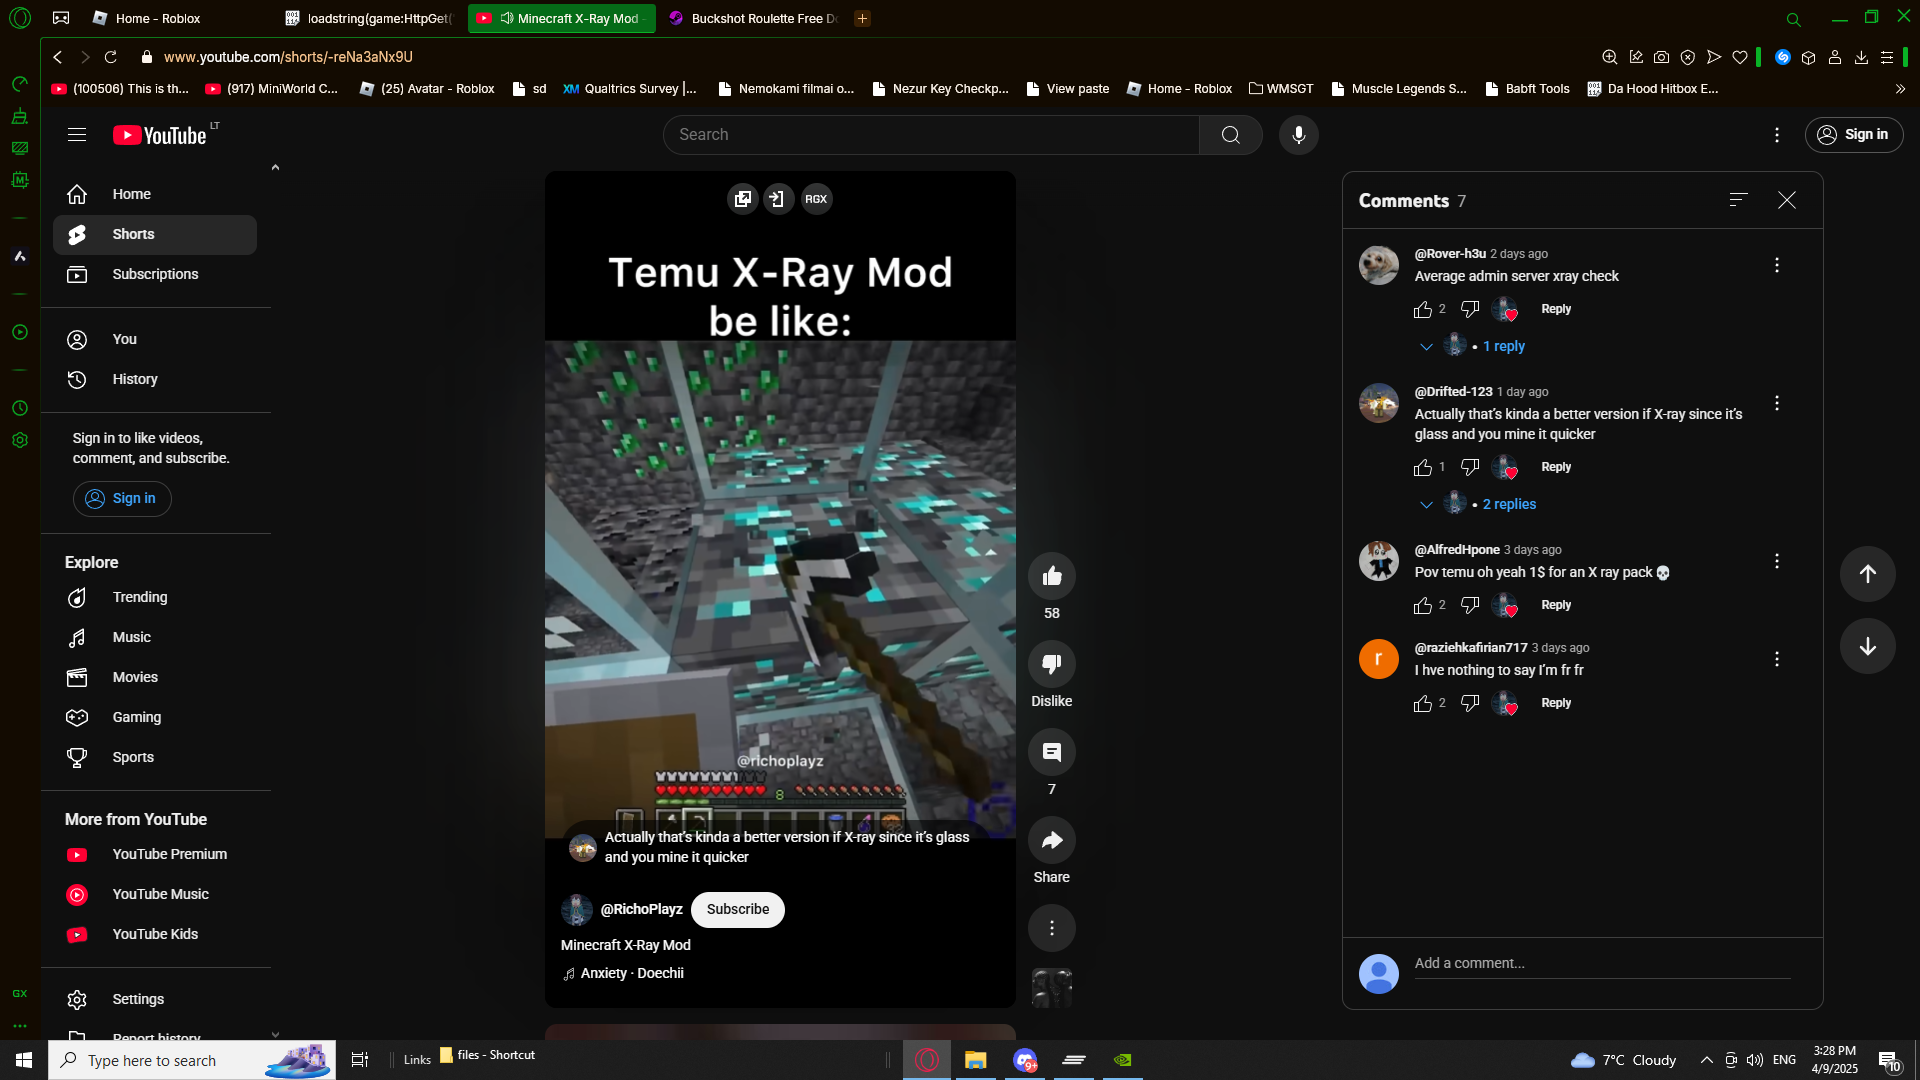Like the comment by @Rover-h3u
1920x1080 pixels.
[x=1423, y=310]
